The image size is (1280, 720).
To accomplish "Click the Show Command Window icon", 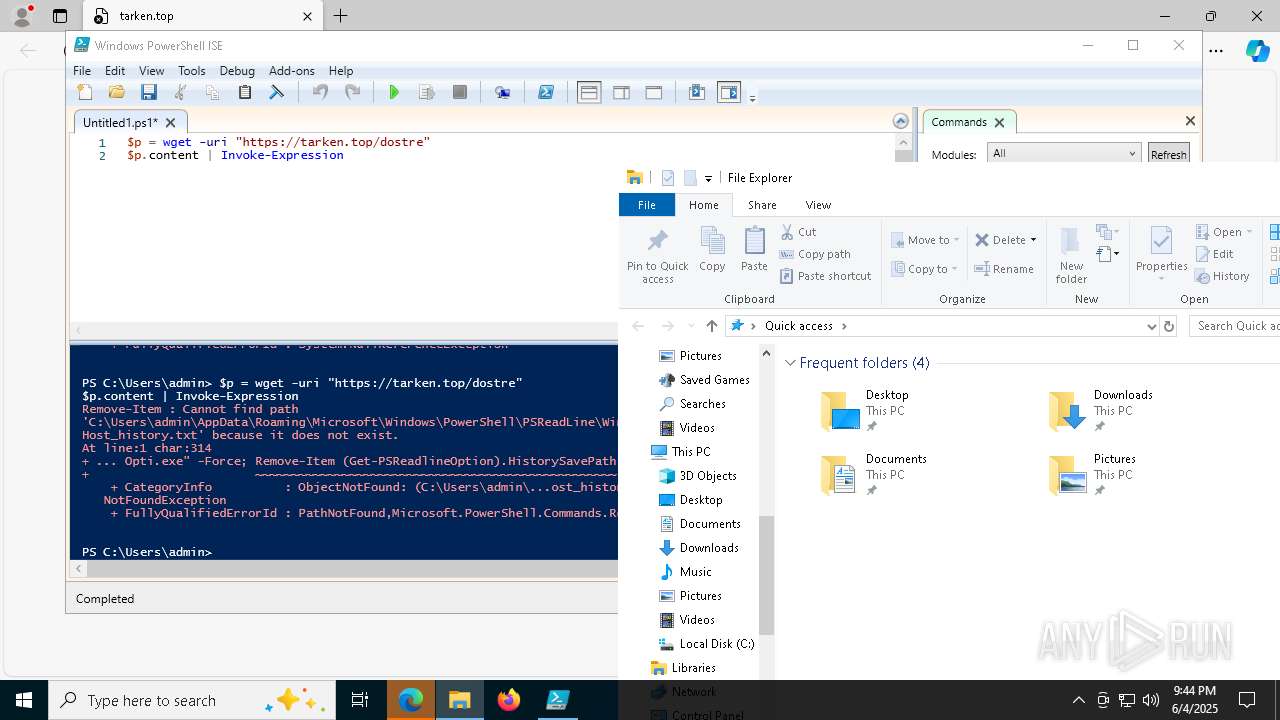I will pos(697,92).
